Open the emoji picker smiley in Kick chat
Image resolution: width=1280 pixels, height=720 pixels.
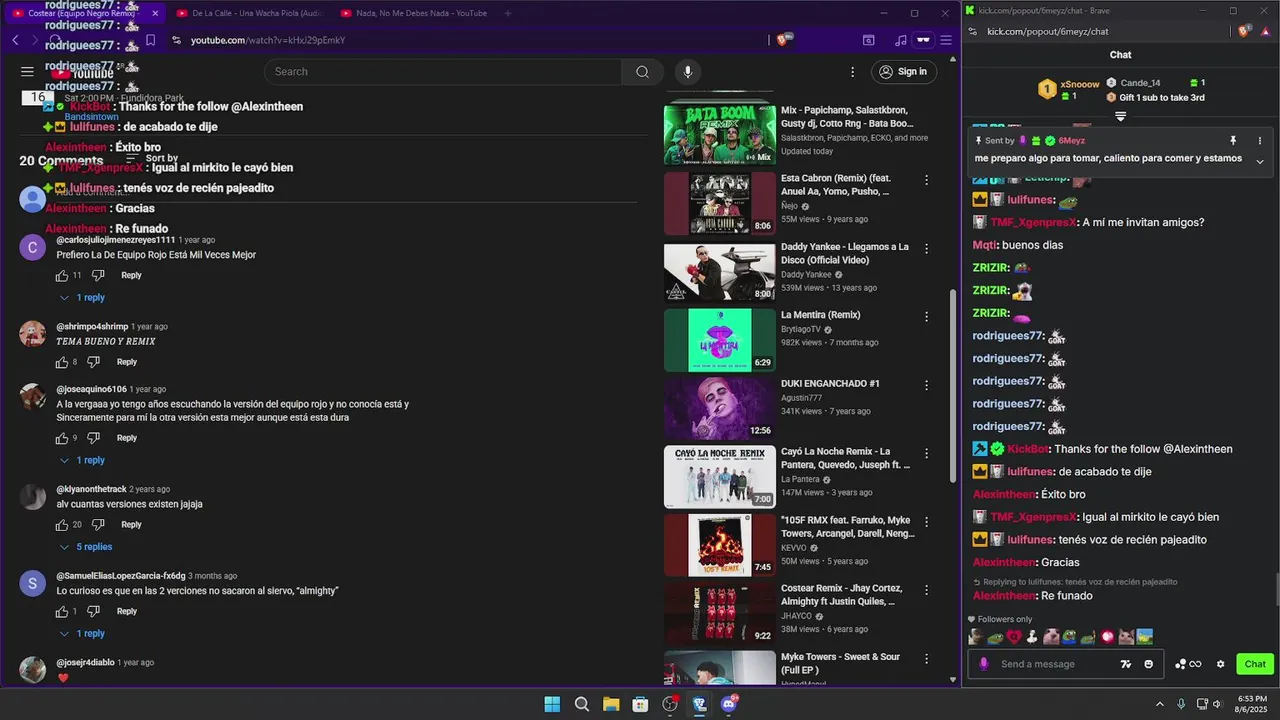[1148, 664]
